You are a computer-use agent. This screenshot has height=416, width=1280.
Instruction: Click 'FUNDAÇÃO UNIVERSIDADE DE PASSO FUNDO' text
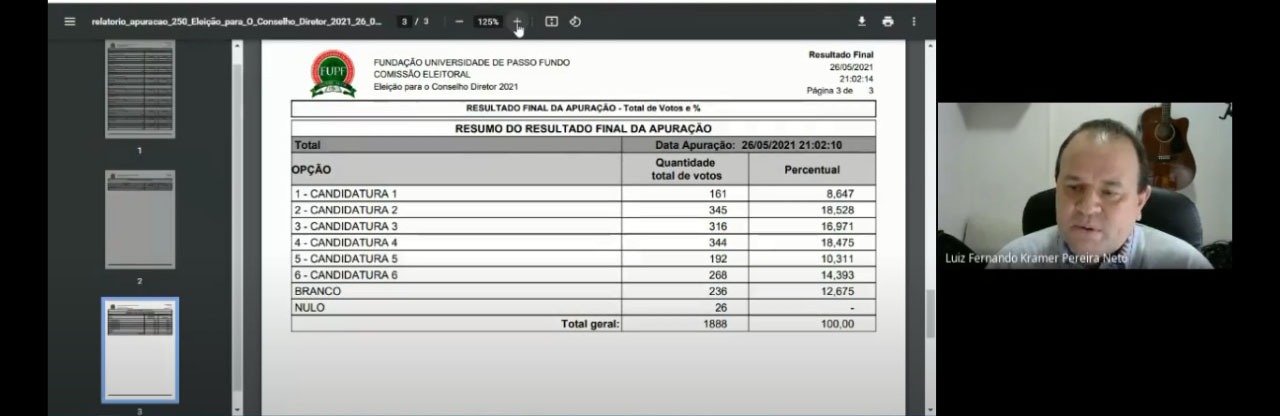pos(471,62)
